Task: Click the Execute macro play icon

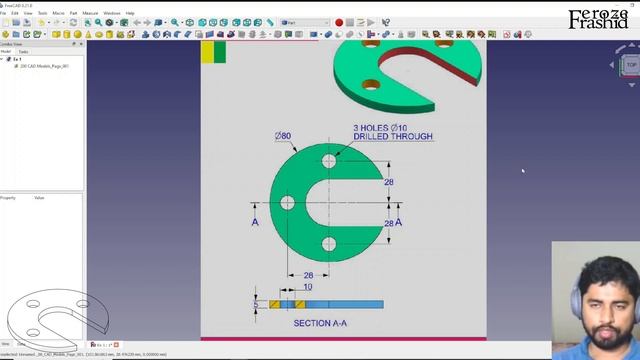Action: click(371, 22)
